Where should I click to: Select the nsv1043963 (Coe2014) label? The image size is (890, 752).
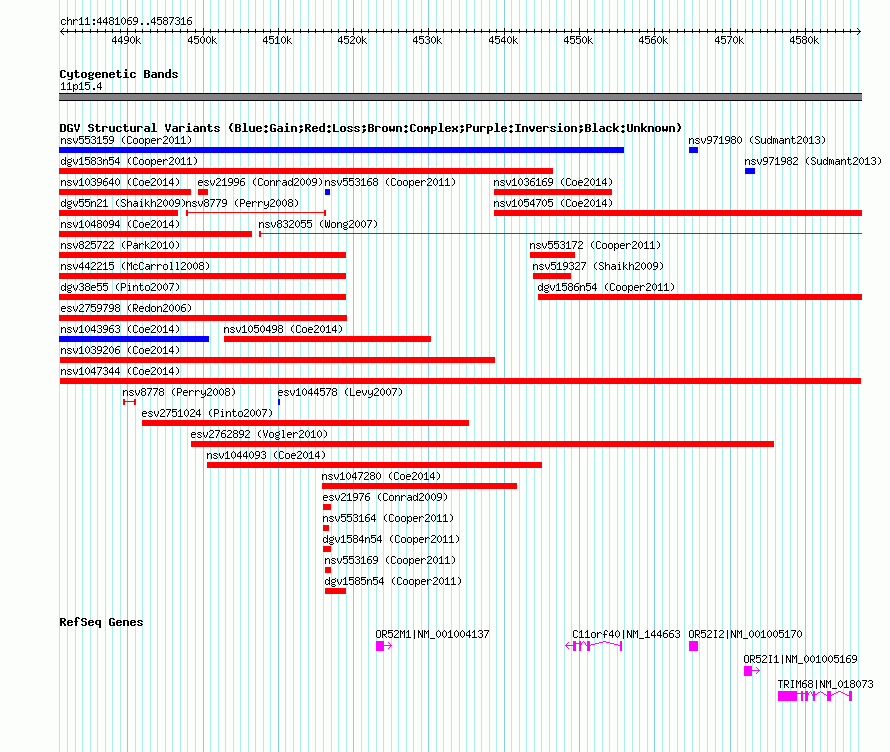120,329
